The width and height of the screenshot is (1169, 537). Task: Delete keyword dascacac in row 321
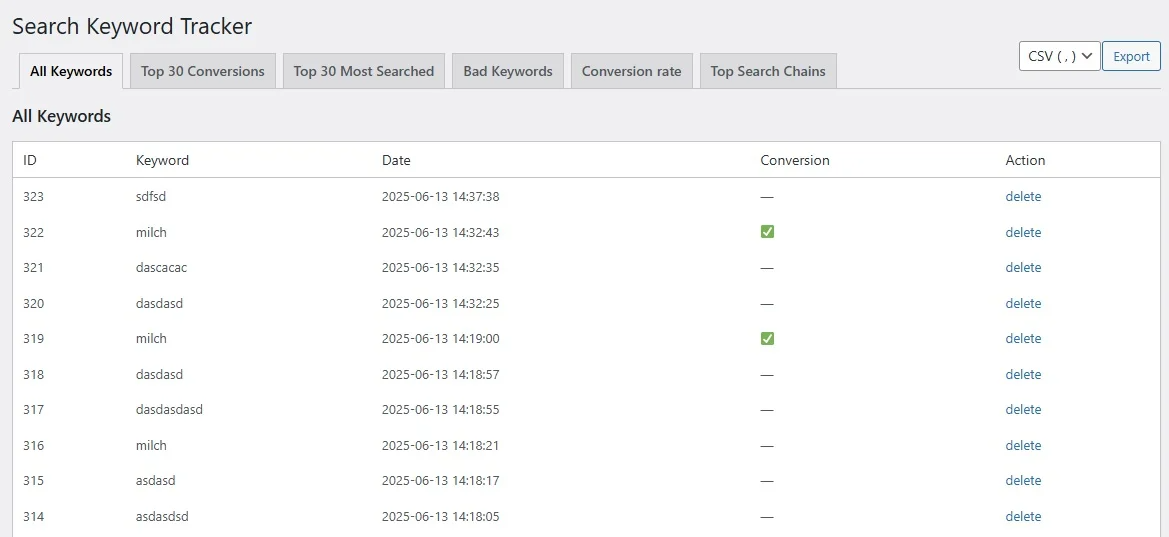[1023, 268]
